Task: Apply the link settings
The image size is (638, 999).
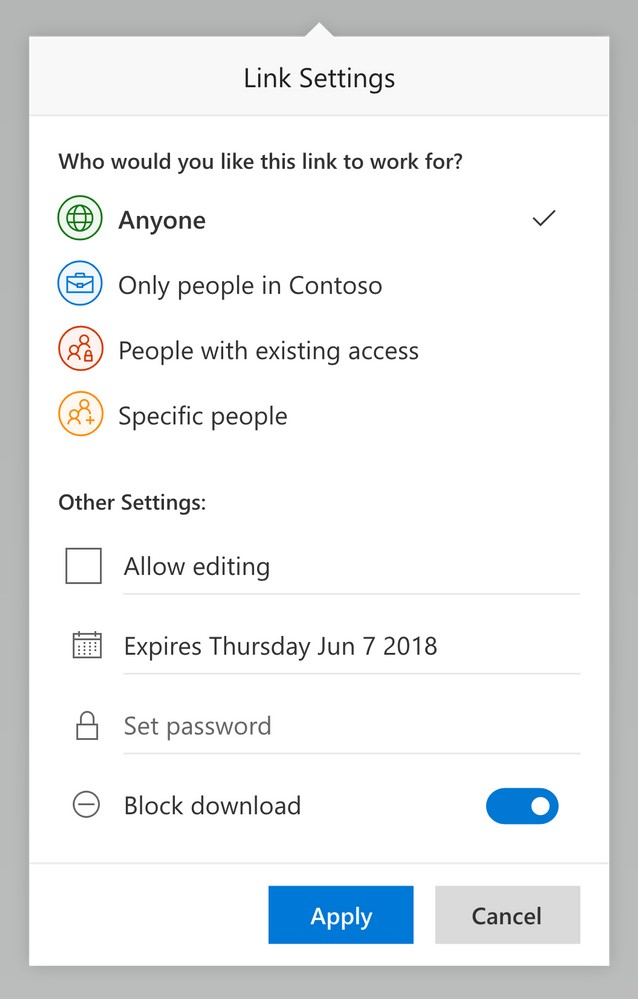Action: pyautogui.click(x=341, y=915)
